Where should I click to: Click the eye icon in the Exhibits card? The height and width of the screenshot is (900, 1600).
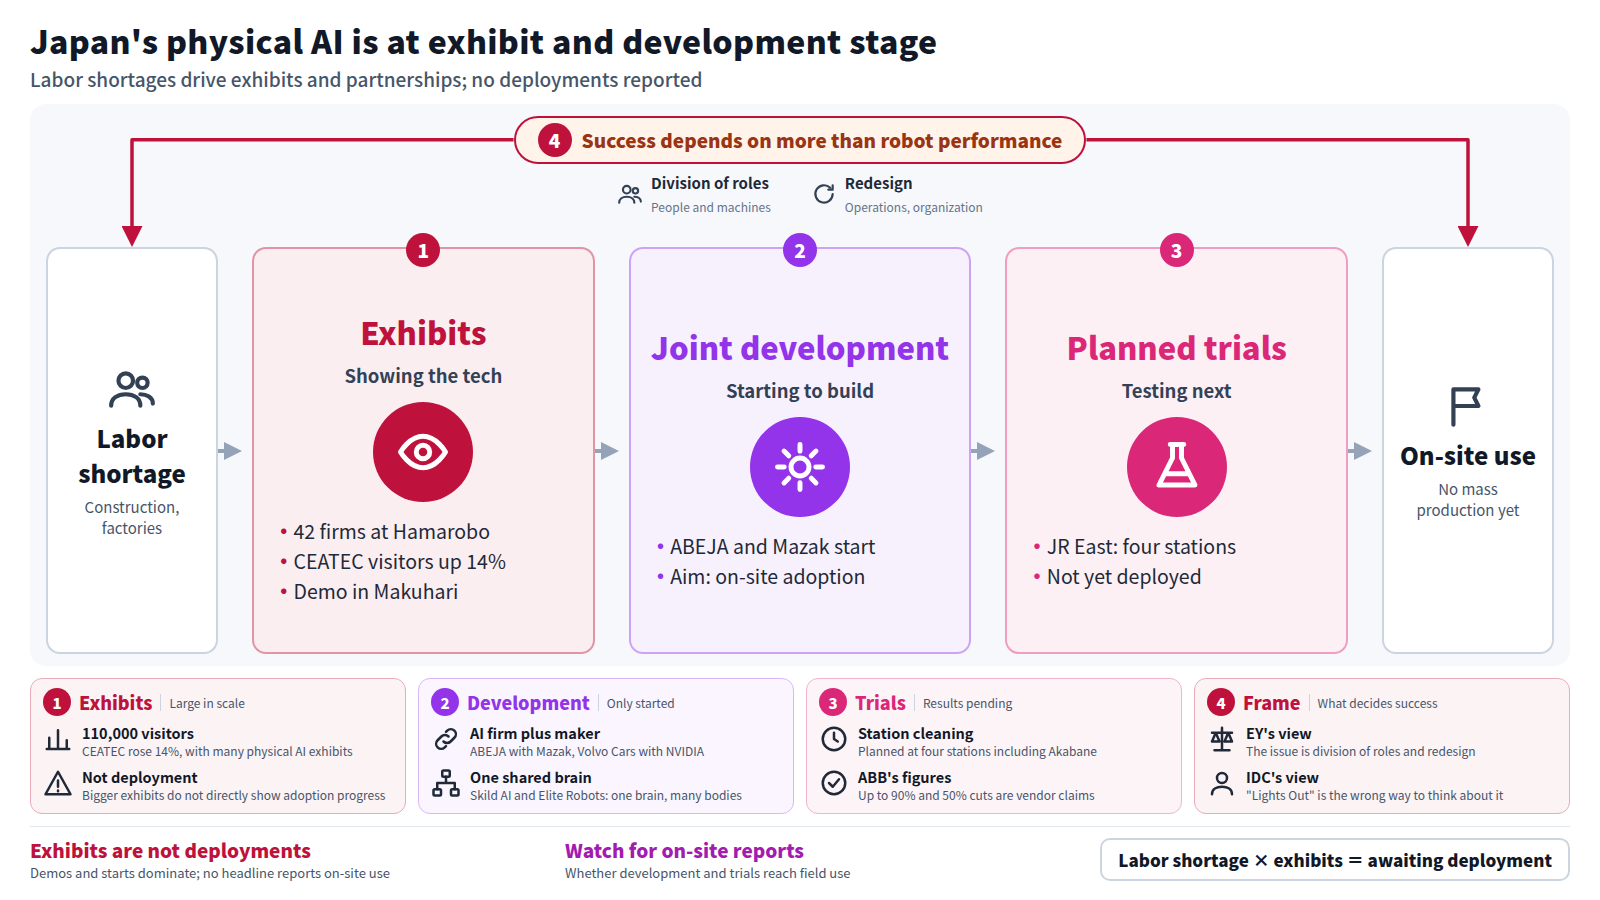pos(423,452)
